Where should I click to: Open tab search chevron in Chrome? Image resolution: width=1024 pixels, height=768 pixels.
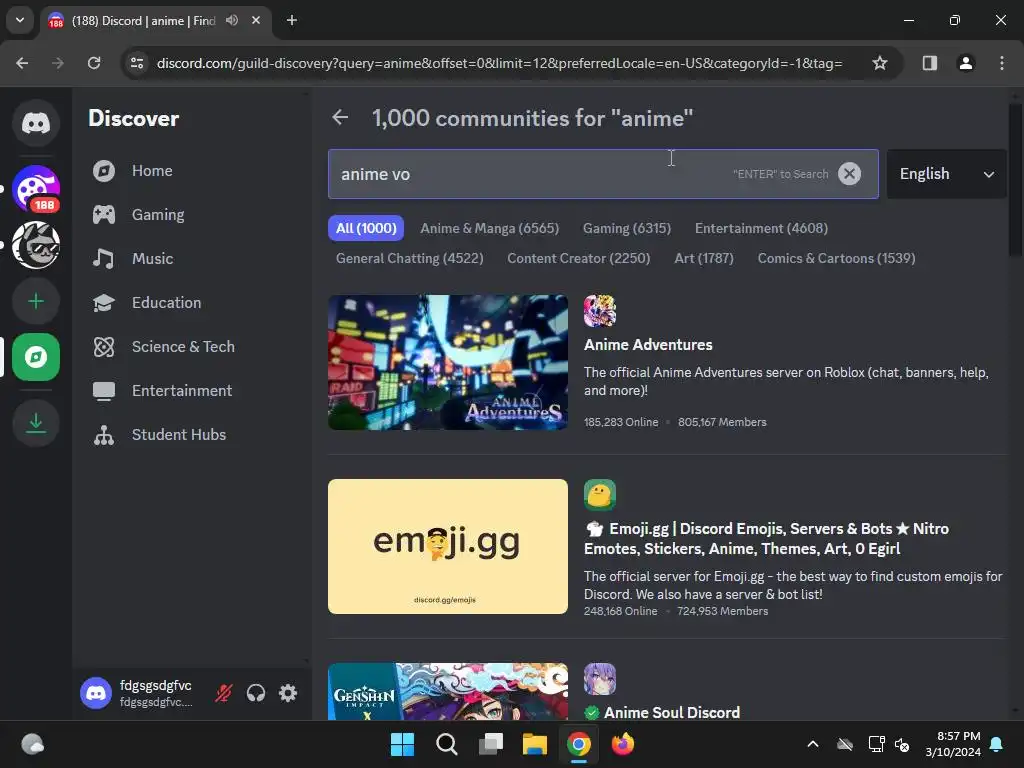[x=20, y=20]
